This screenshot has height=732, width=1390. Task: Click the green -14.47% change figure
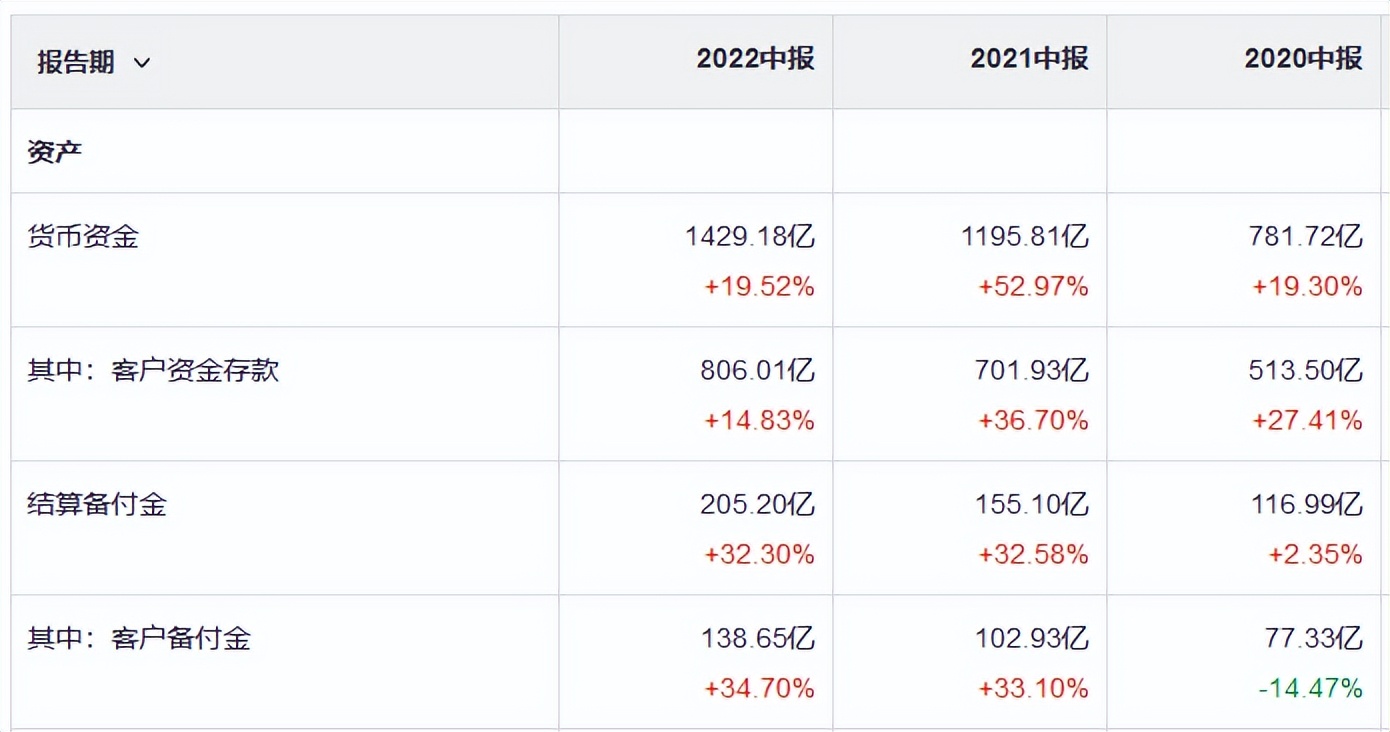[x=1311, y=688]
